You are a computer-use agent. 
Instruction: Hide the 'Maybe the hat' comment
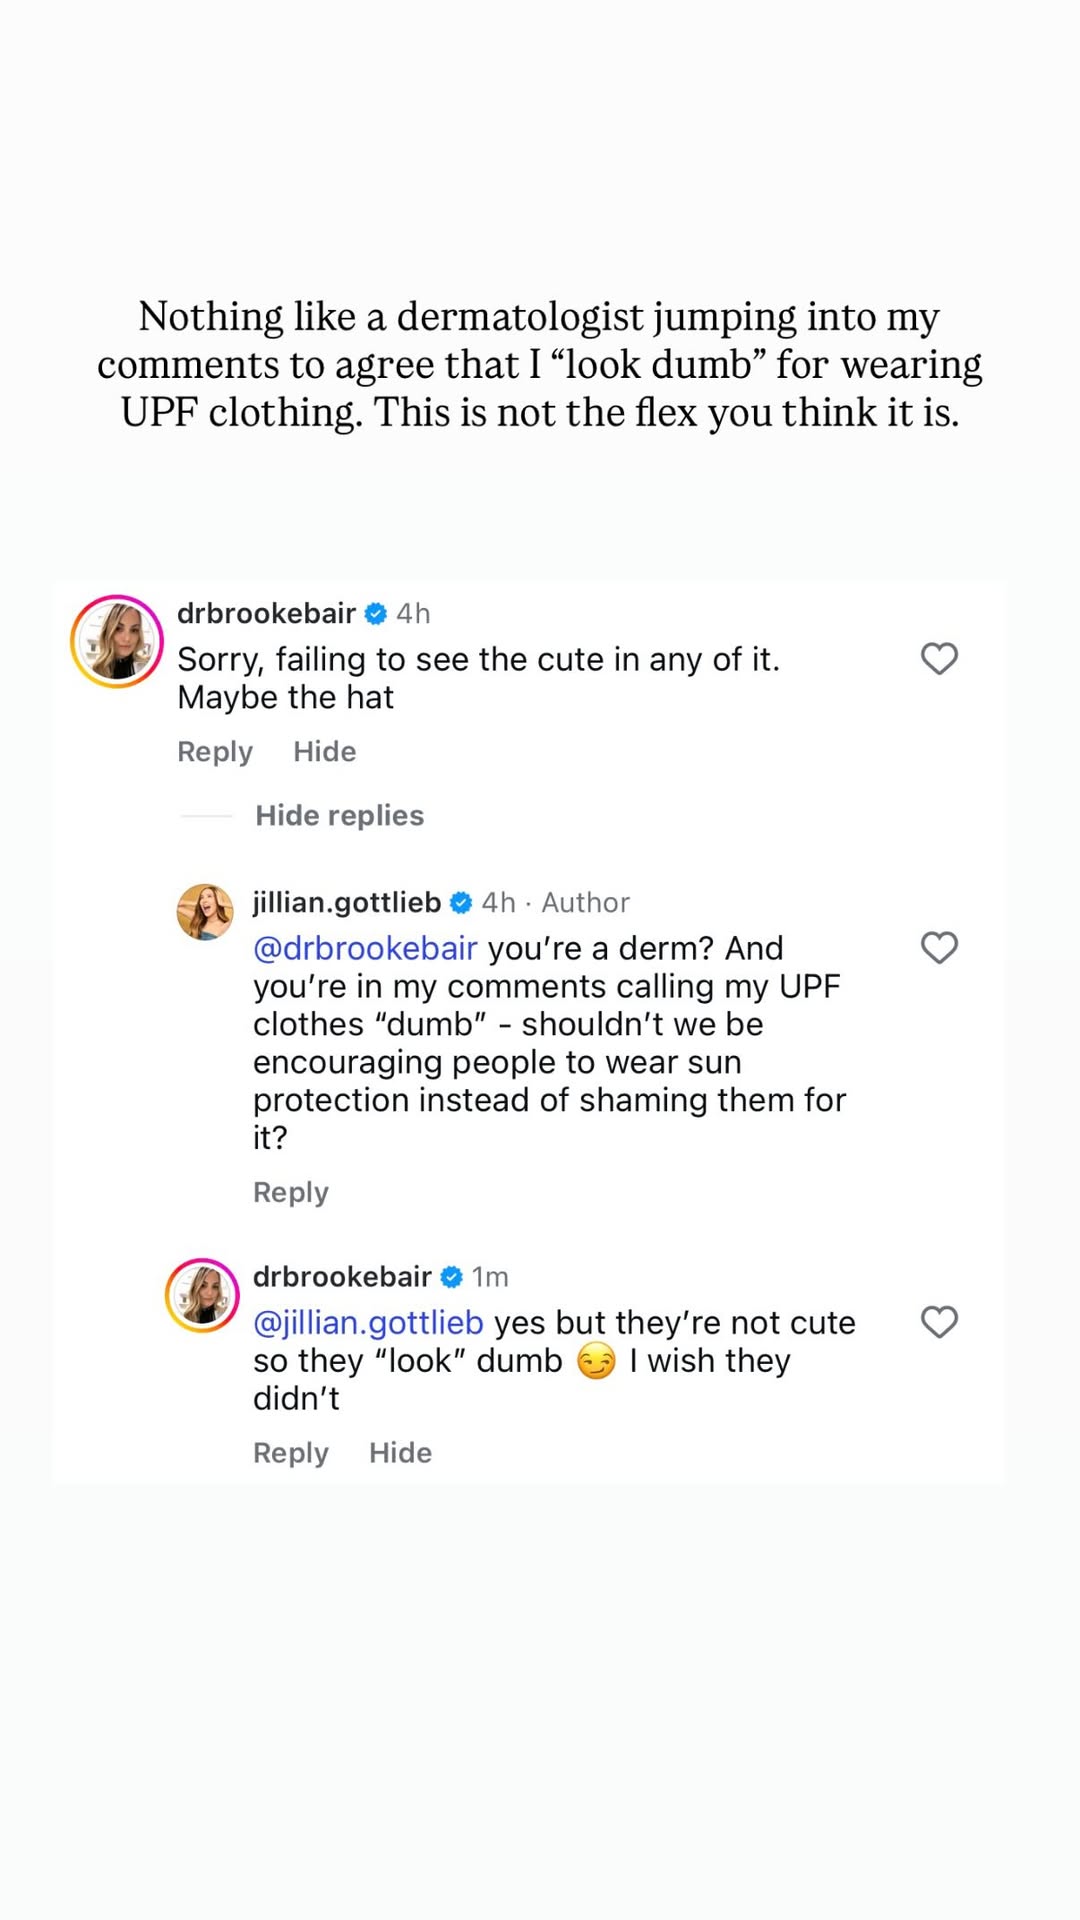click(x=325, y=752)
